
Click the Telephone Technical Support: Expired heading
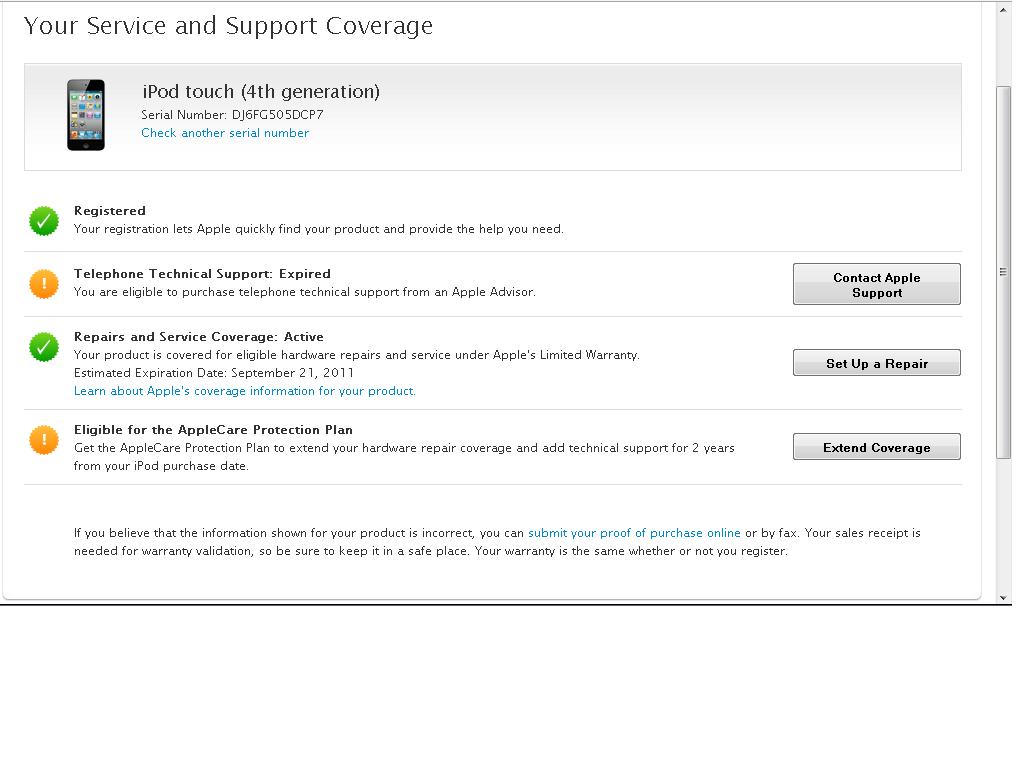(x=202, y=274)
